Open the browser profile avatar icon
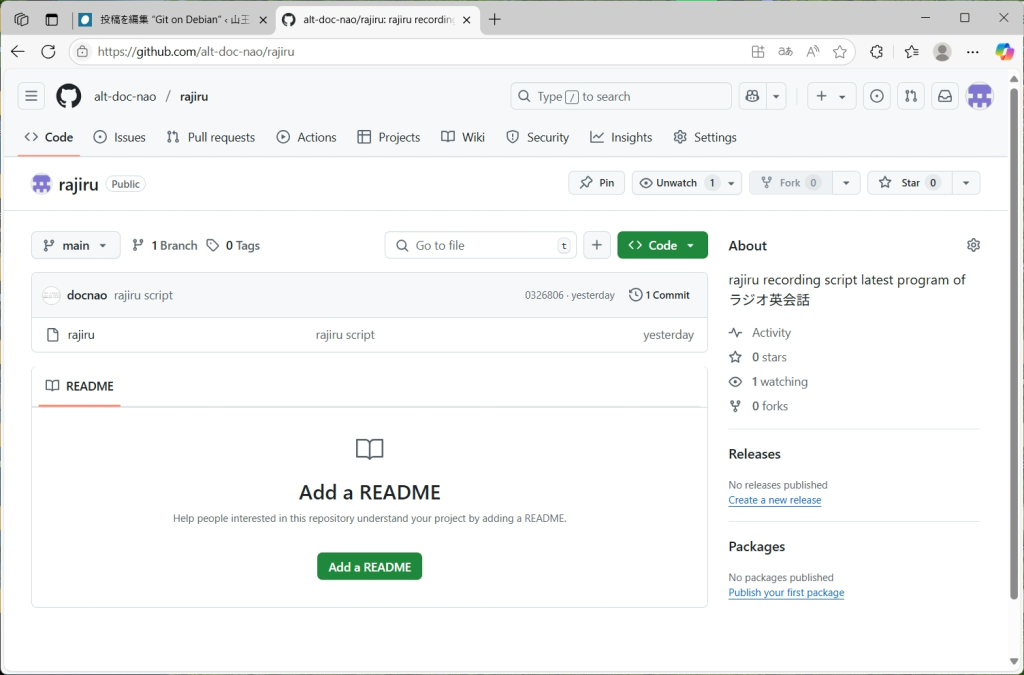Image resolution: width=1024 pixels, height=675 pixels. 942,52
